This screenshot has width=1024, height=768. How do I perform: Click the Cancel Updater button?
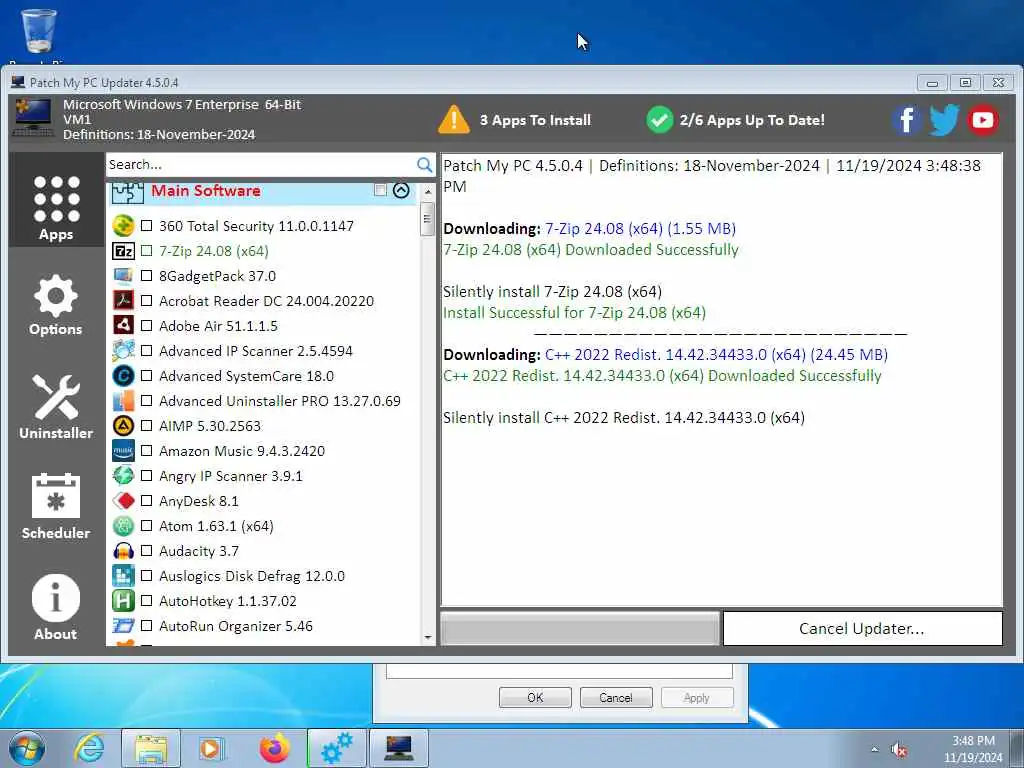pyautogui.click(x=862, y=628)
